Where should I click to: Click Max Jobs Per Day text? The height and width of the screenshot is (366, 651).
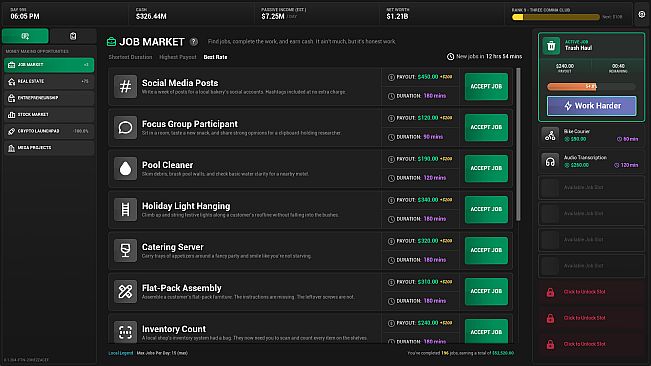click(162, 353)
